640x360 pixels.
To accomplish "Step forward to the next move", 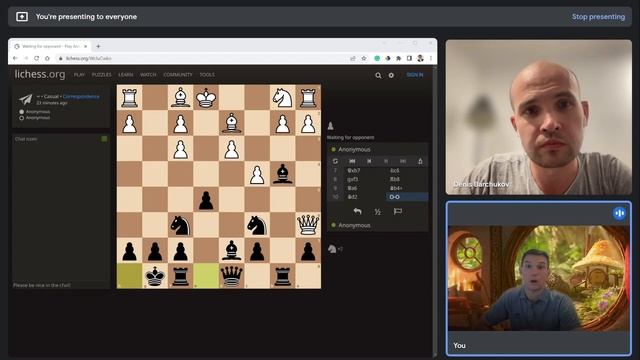I will point(386,161).
